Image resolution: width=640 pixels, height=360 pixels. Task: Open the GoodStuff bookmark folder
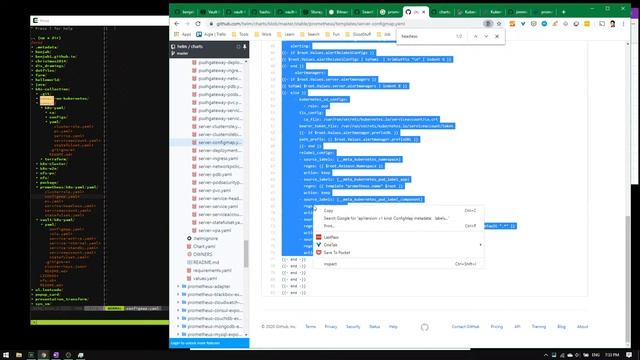point(358,34)
